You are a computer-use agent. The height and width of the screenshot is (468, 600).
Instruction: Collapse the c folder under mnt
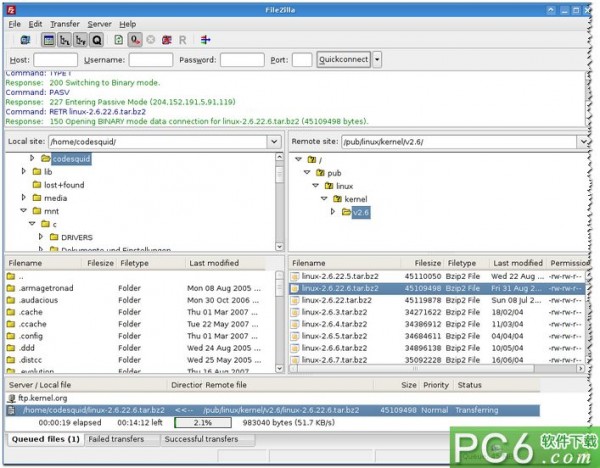[32, 223]
